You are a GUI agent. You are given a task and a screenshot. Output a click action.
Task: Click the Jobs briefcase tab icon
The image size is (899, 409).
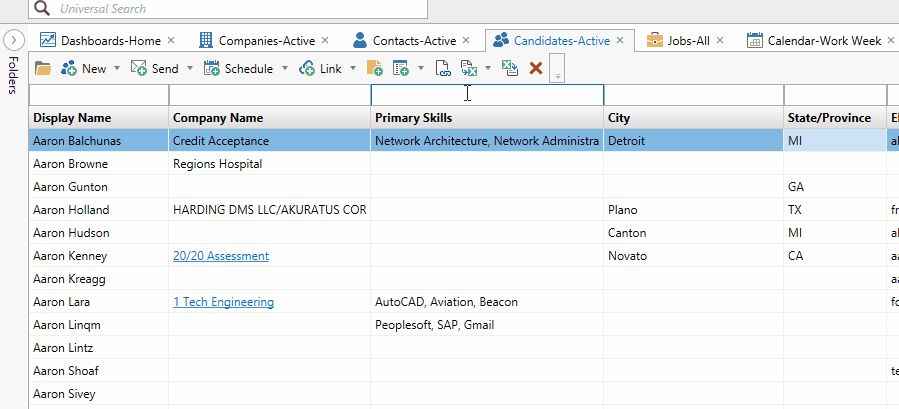tap(654, 40)
